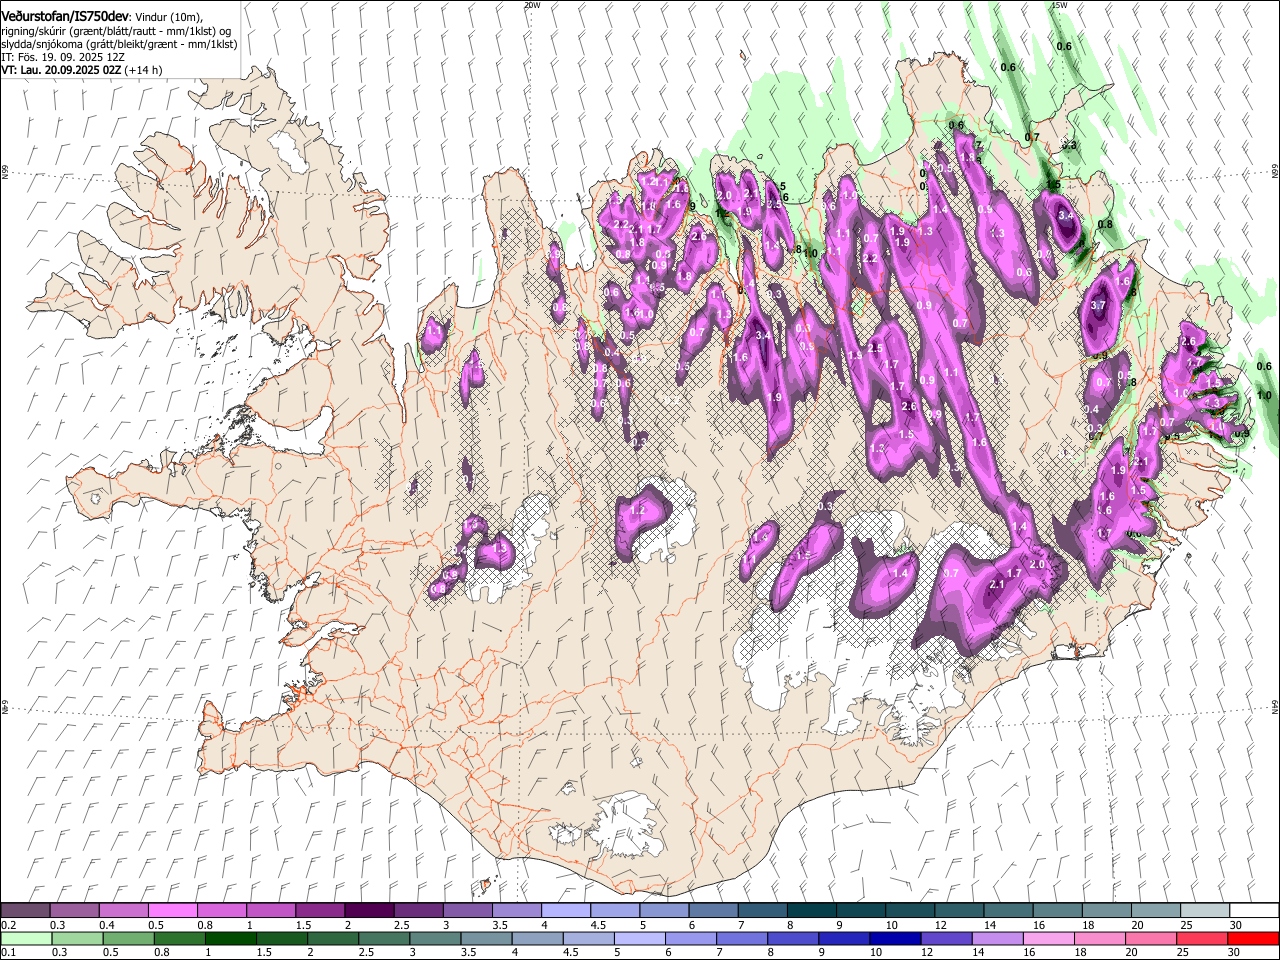Click the 'slydda/snjókoma' description line

tap(119, 45)
